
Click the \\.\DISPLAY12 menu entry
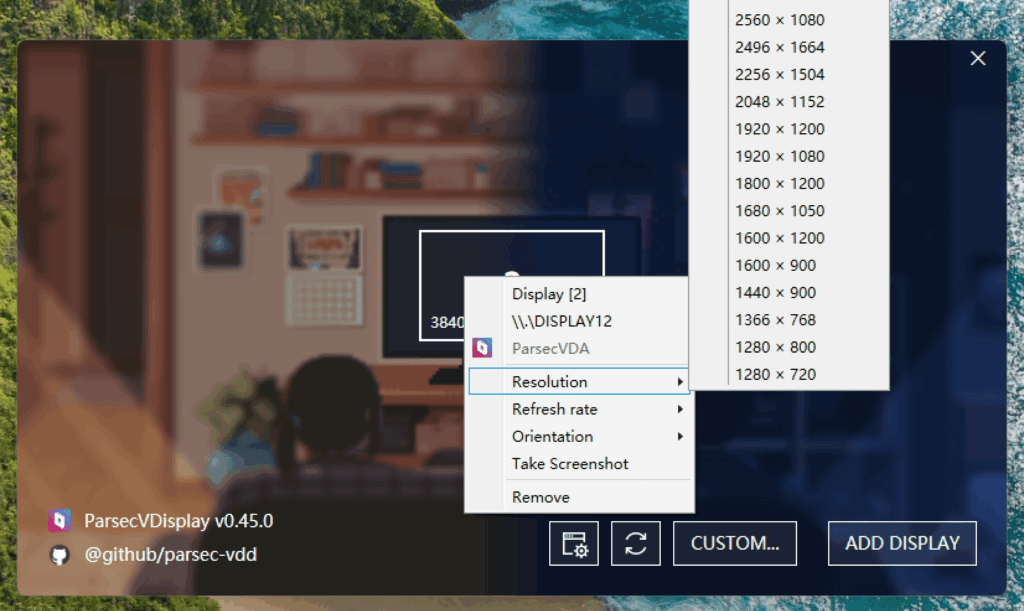click(562, 321)
